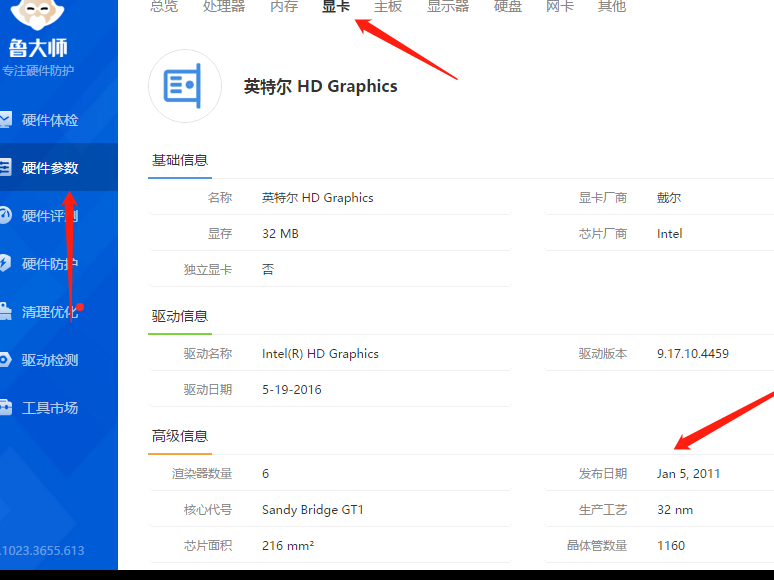The height and width of the screenshot is (580, 774).
Task: Click the 晶体管数量 value 1160
Action: (x=671, y=545)
